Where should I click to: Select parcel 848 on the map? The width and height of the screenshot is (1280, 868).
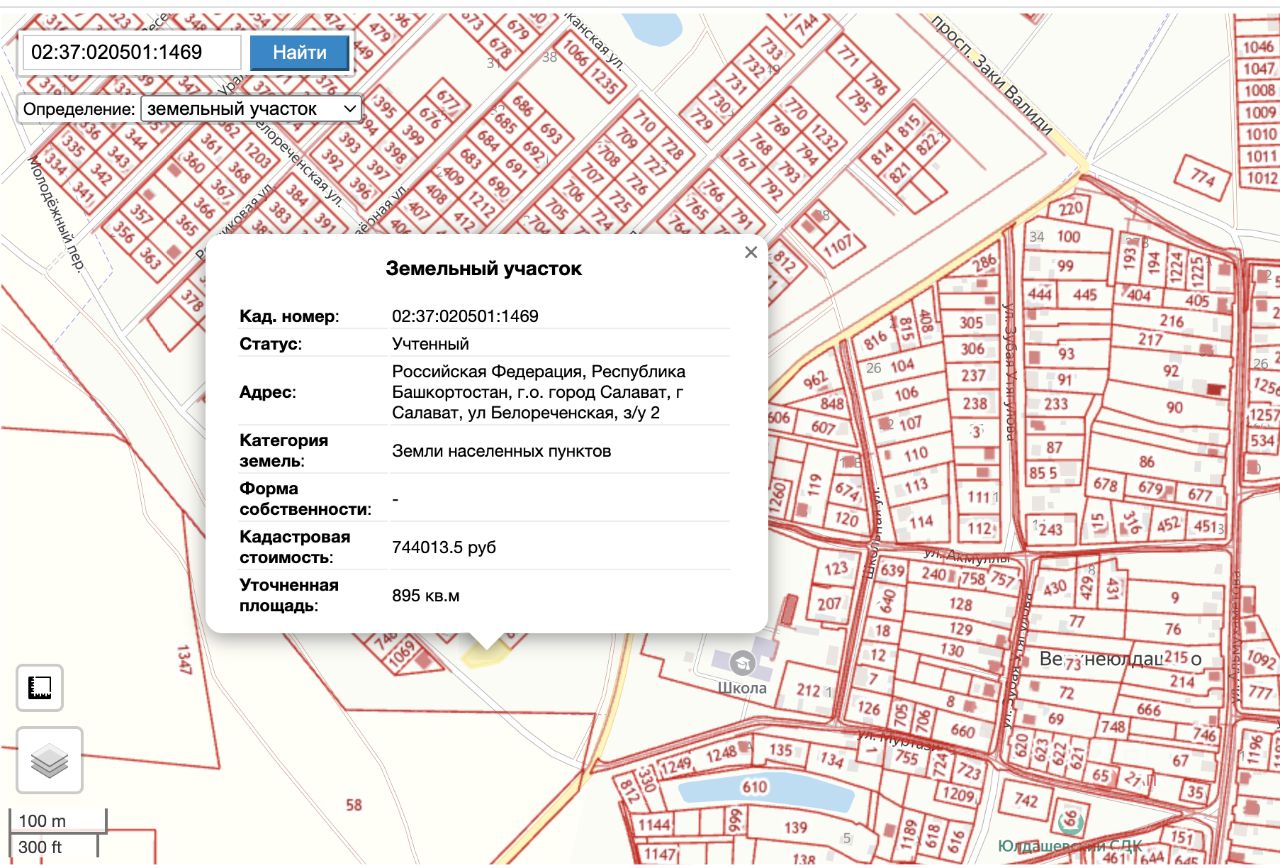(x=832, y=404)
